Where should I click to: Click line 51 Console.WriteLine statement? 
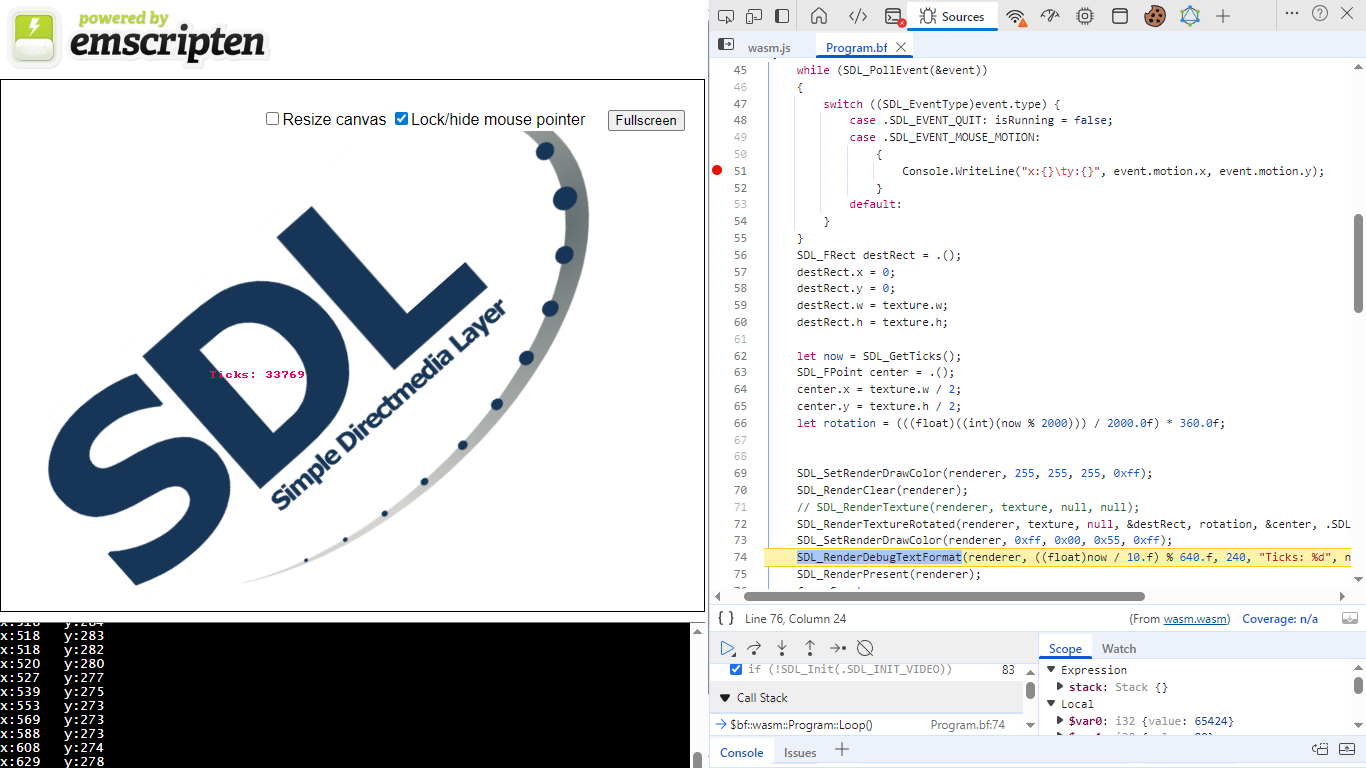[1113, 171]
